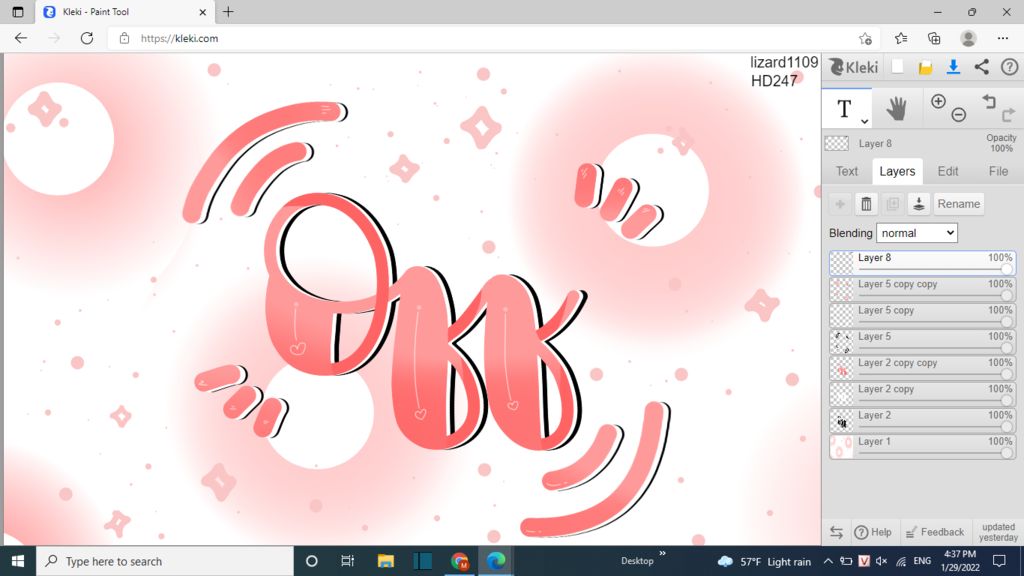Image resolution: width=1024 pixels, height=576 pixels.
Task: Duplicate the selected layer
Action: (892, 204)
